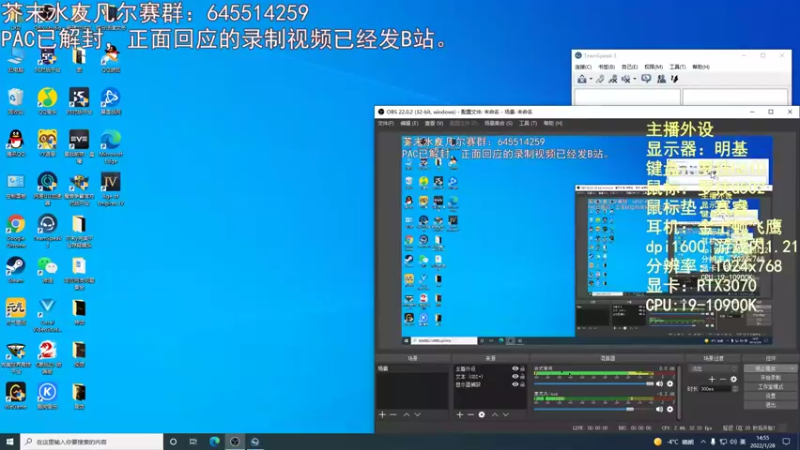This screenshot has width=800, height=450.
Task: Toggle visibility of the 文本 (GDI+) source
Action: pyautogui.click(x=515, y=377)
